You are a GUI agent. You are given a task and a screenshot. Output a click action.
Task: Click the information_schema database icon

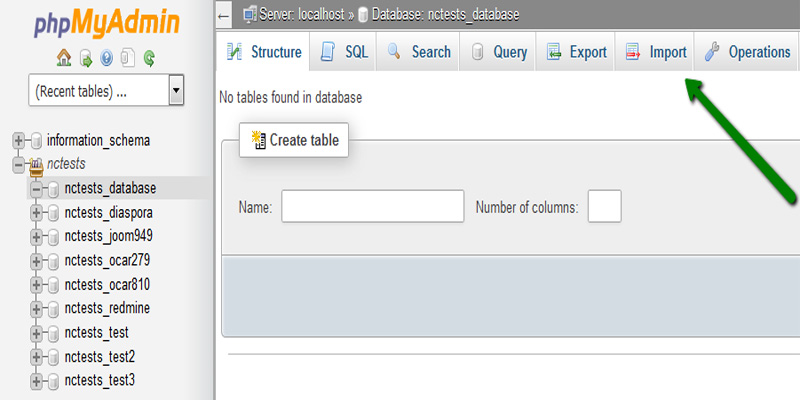(x=36, y=140)
